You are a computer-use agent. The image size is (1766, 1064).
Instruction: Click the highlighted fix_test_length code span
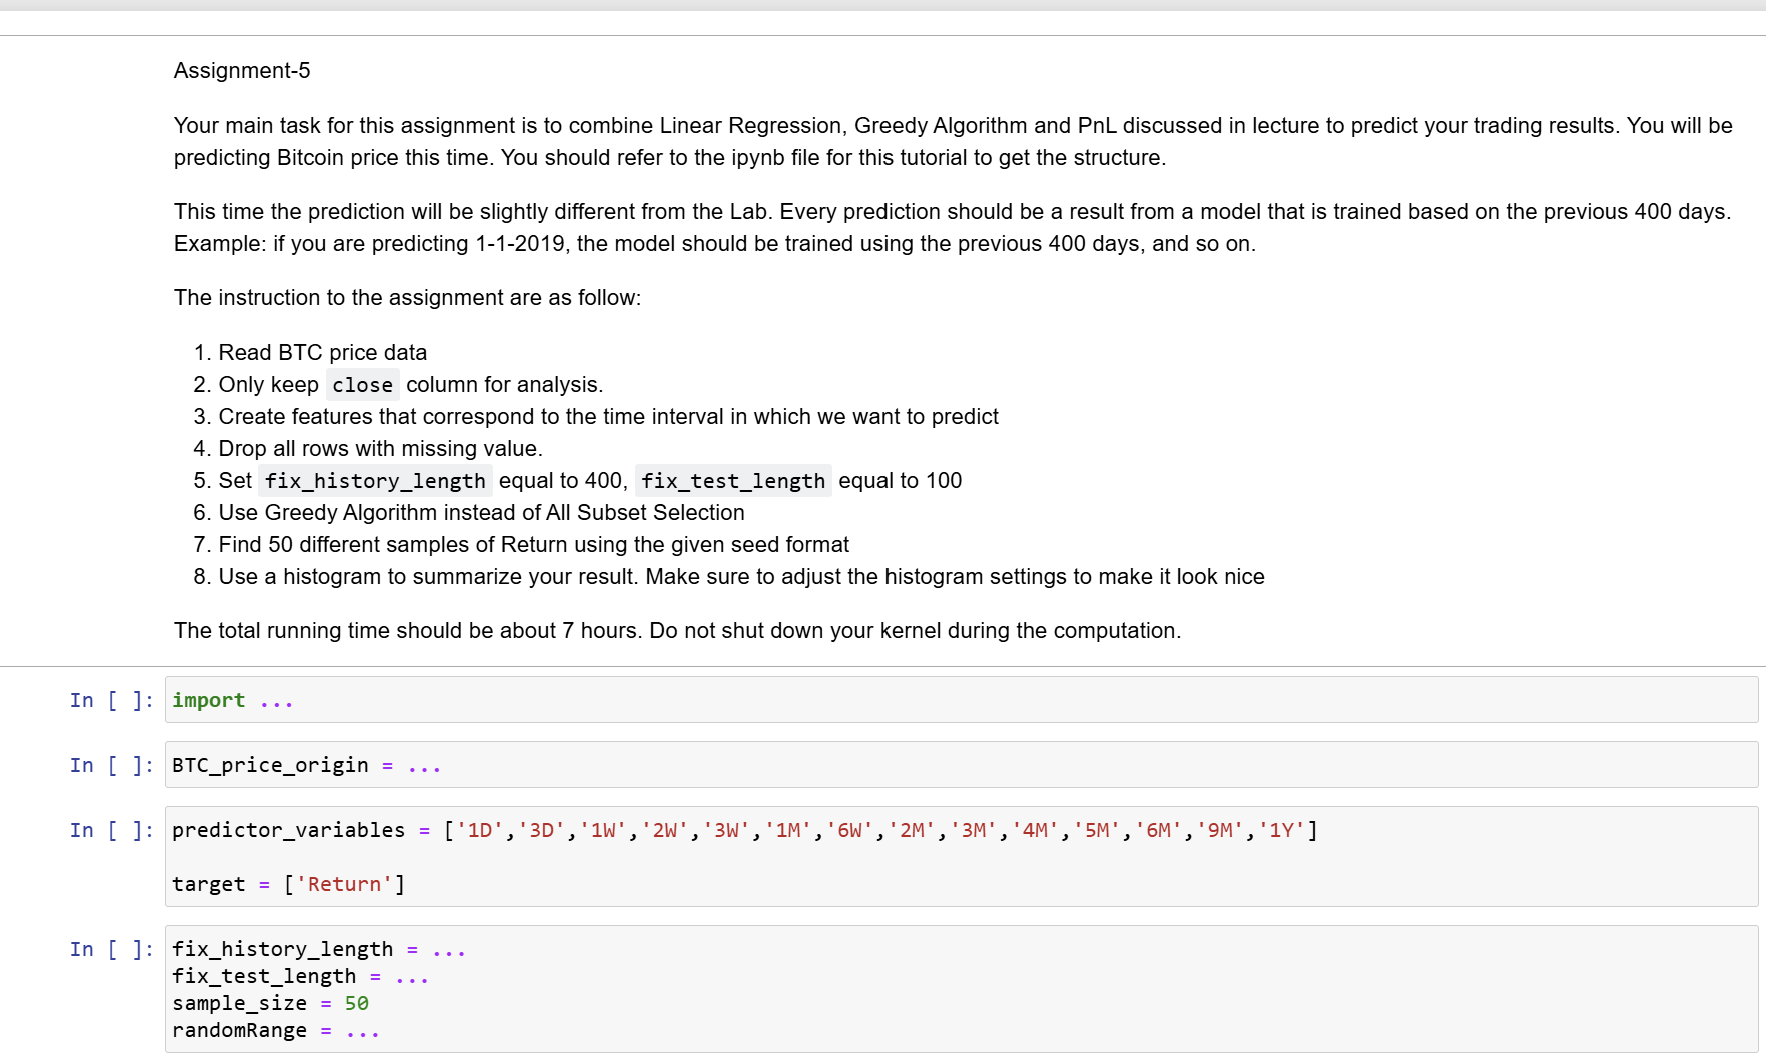[x=733, y=481]
